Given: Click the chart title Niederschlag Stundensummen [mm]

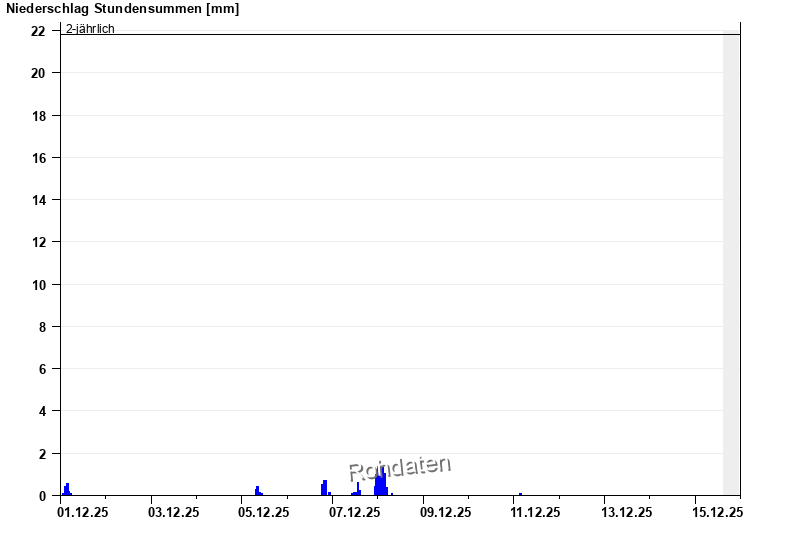Looking at the screenshot, I should tap(122, 9).
